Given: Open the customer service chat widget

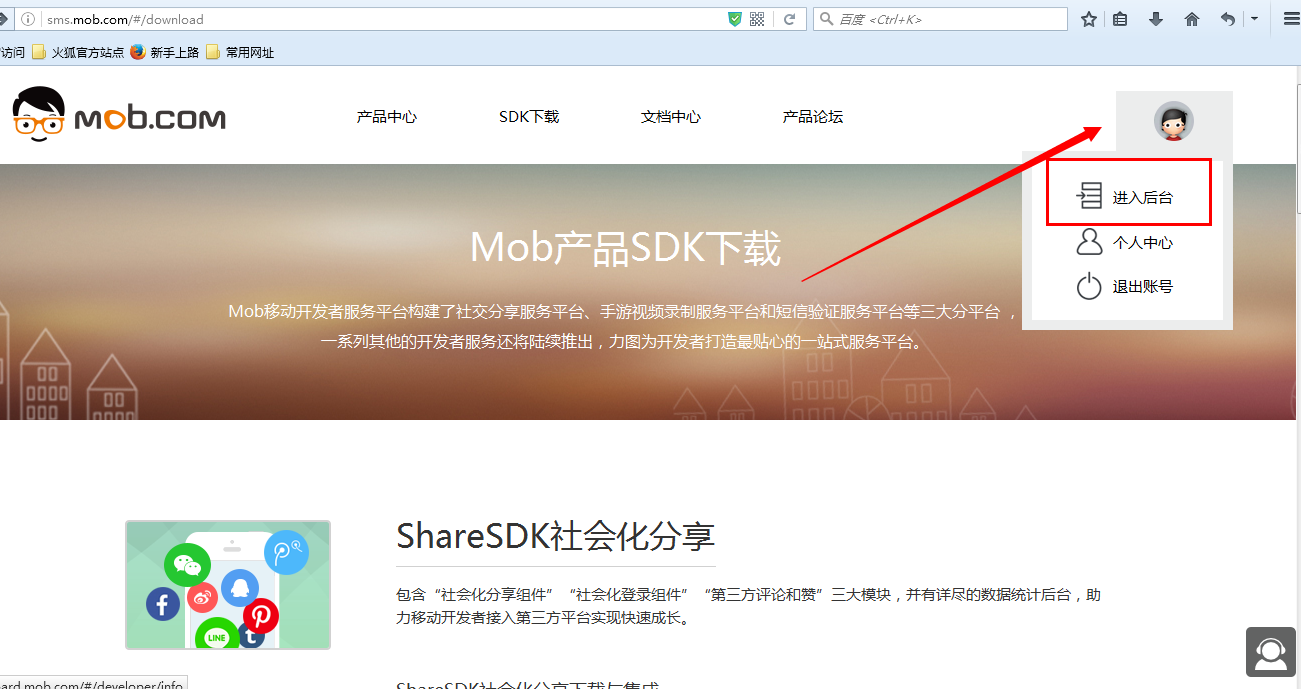Looking at the screenshot, I should [1271, 652].
